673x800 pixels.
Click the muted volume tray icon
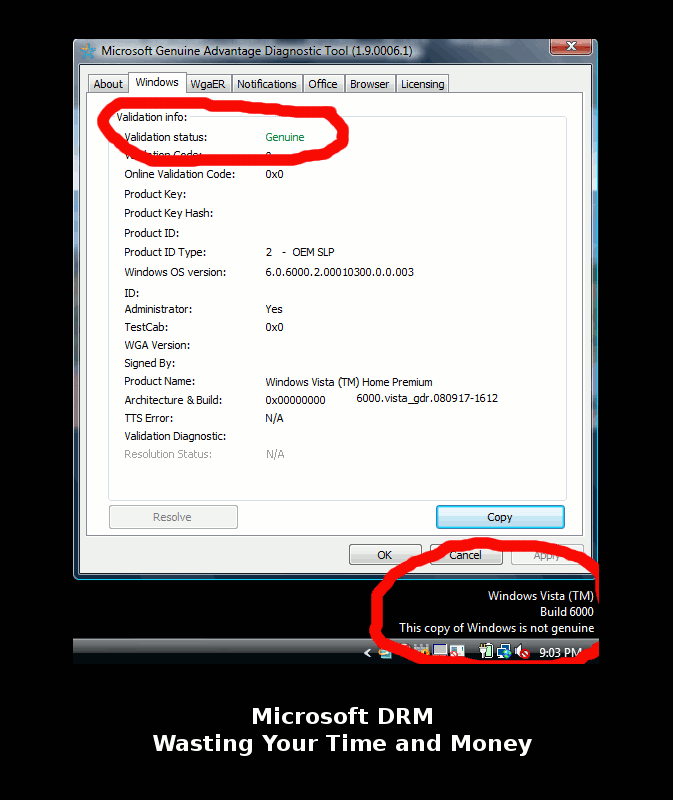pos(522,652)
